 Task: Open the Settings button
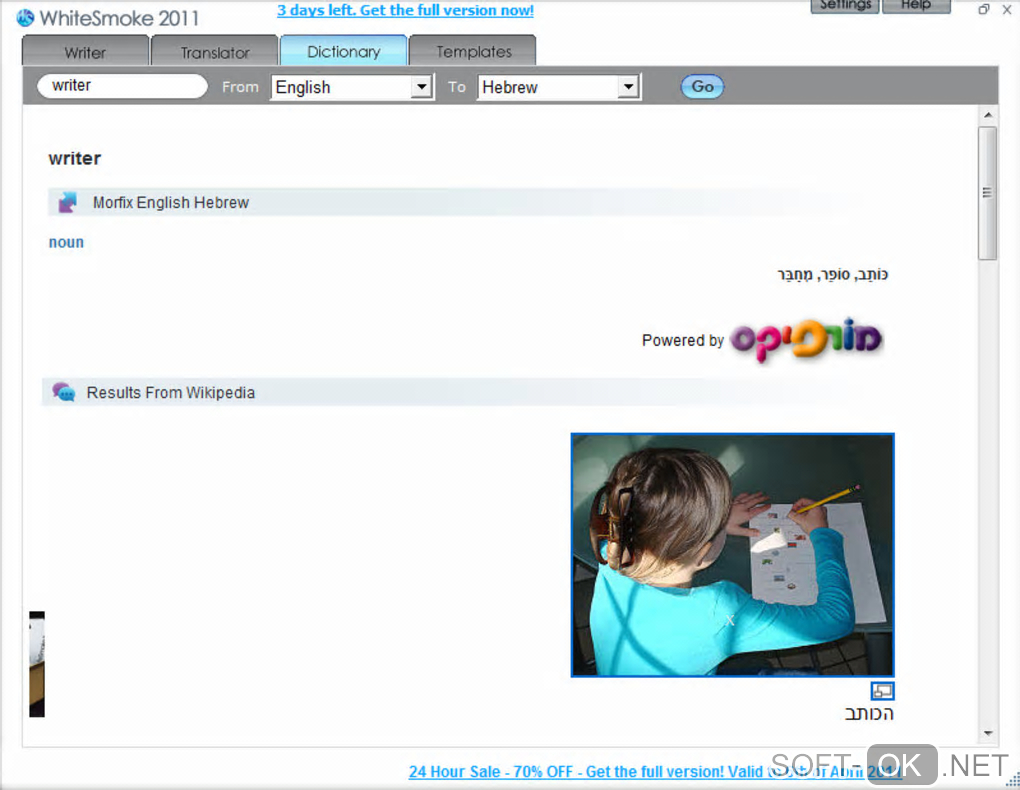tap(845, 6)
